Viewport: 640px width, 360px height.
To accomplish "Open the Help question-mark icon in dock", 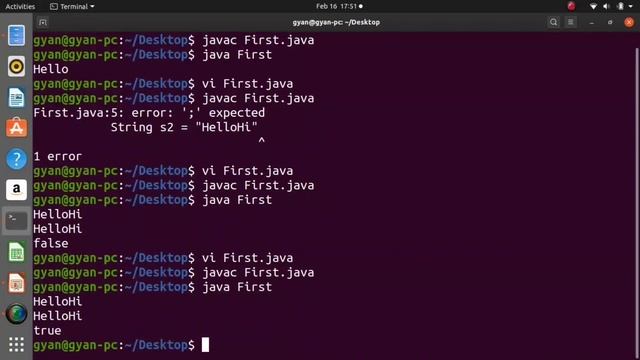I will [16, 159].
